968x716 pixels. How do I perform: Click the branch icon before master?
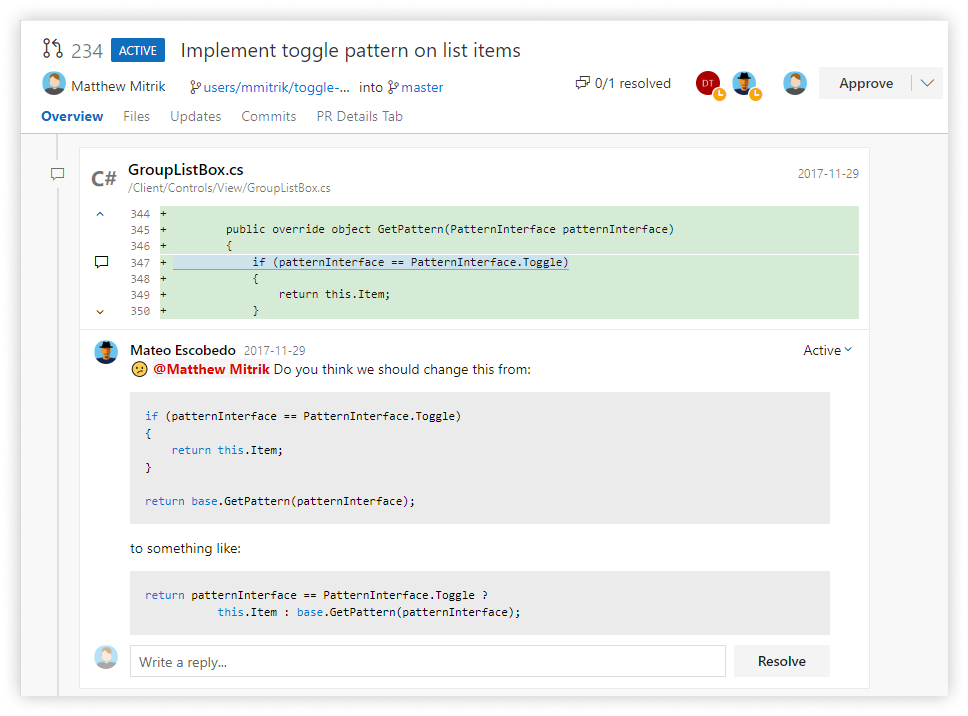(393, 87)
